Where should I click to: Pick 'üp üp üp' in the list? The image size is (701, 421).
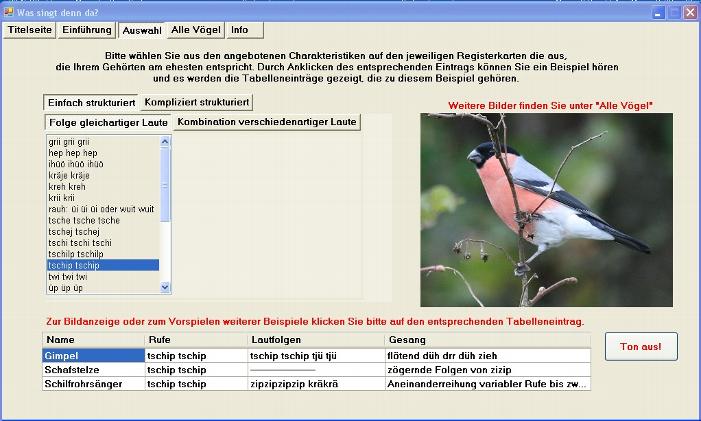(x=65, y=287)
